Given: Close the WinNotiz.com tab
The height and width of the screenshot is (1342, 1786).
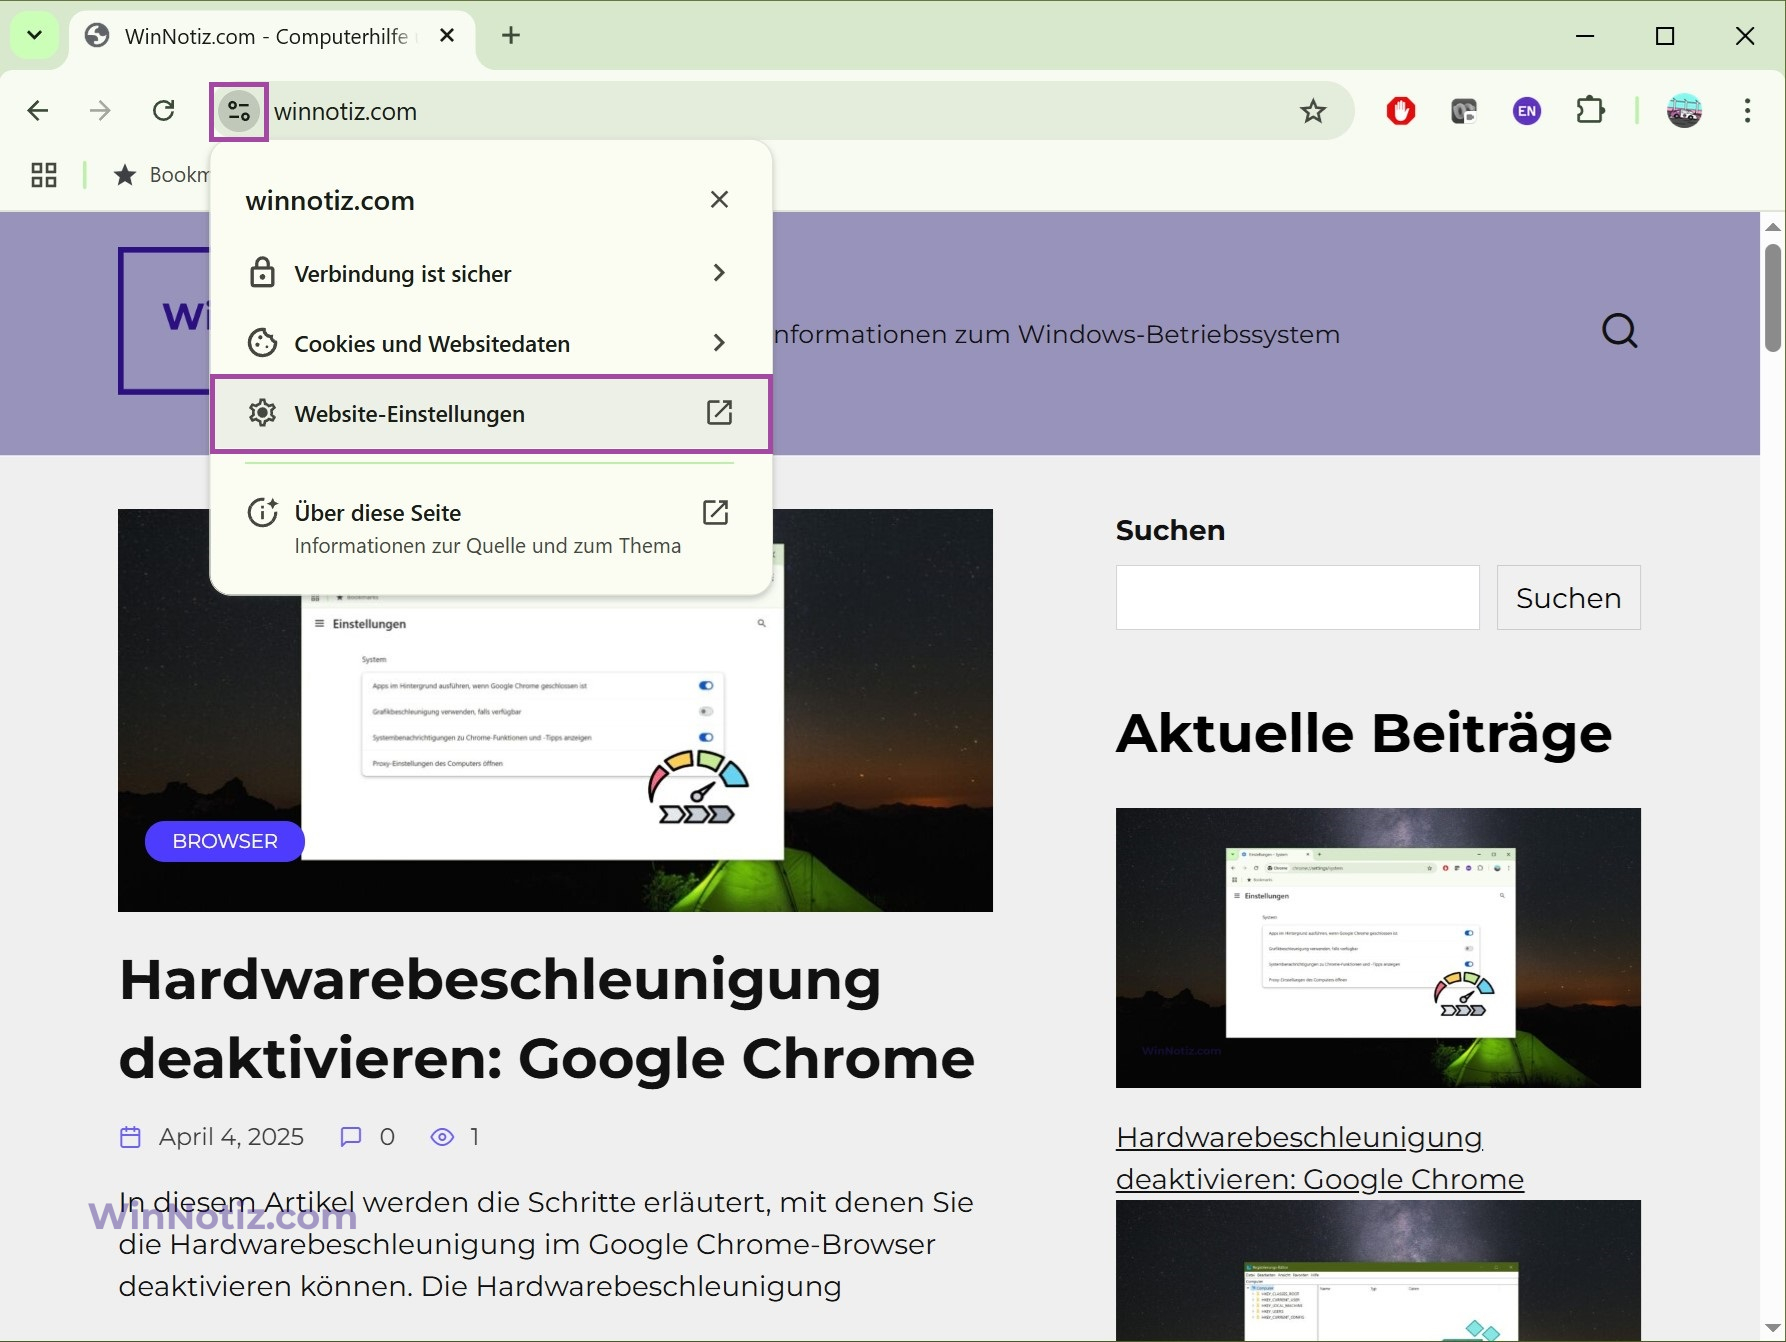Looking at the screenshot, I should tap(447, 36).
